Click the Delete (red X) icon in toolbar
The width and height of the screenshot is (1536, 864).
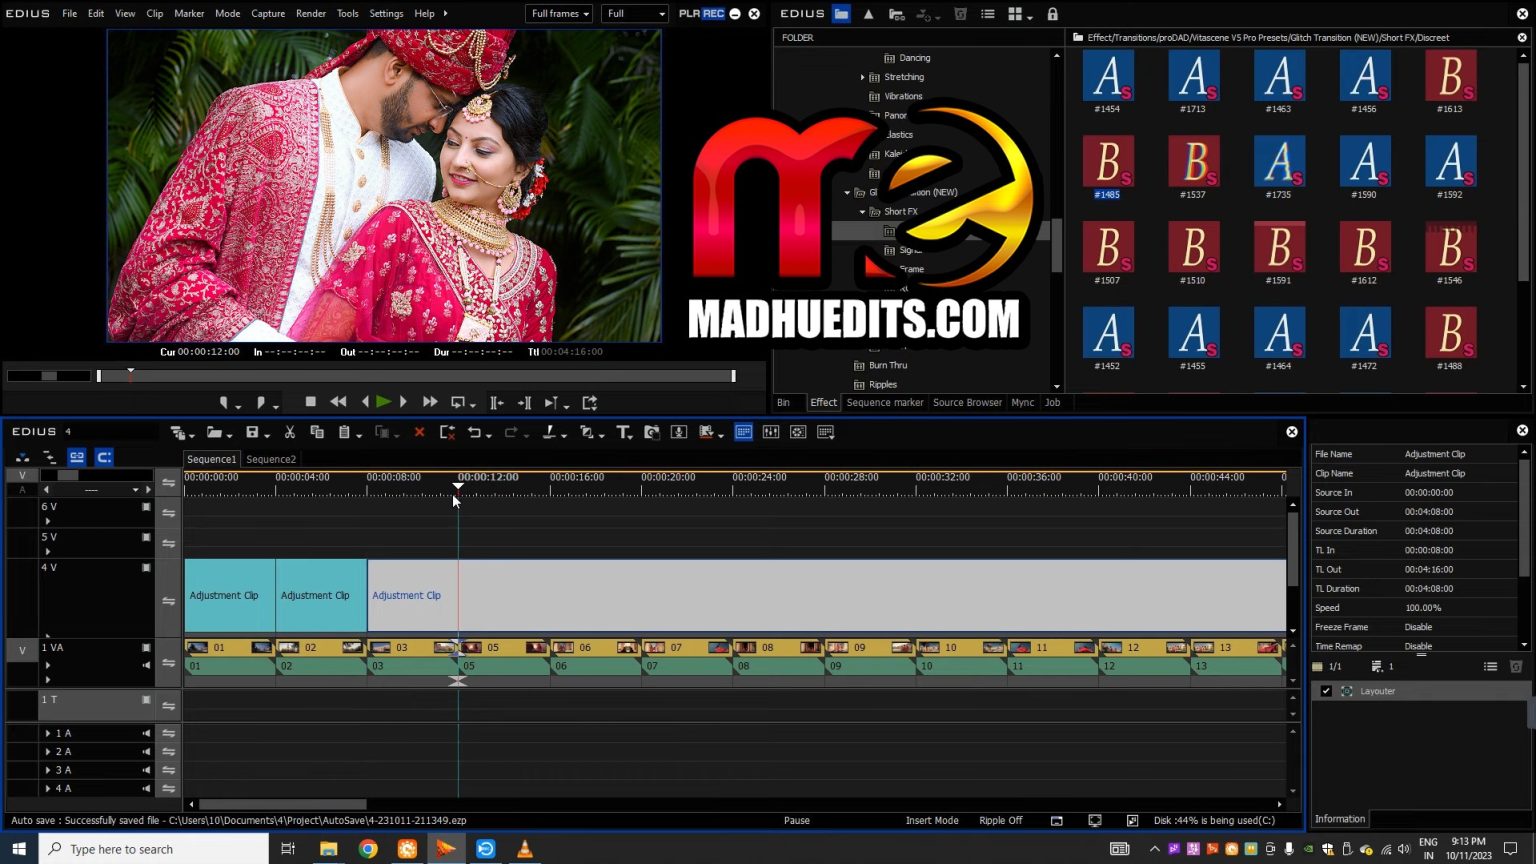coord(419,432)
